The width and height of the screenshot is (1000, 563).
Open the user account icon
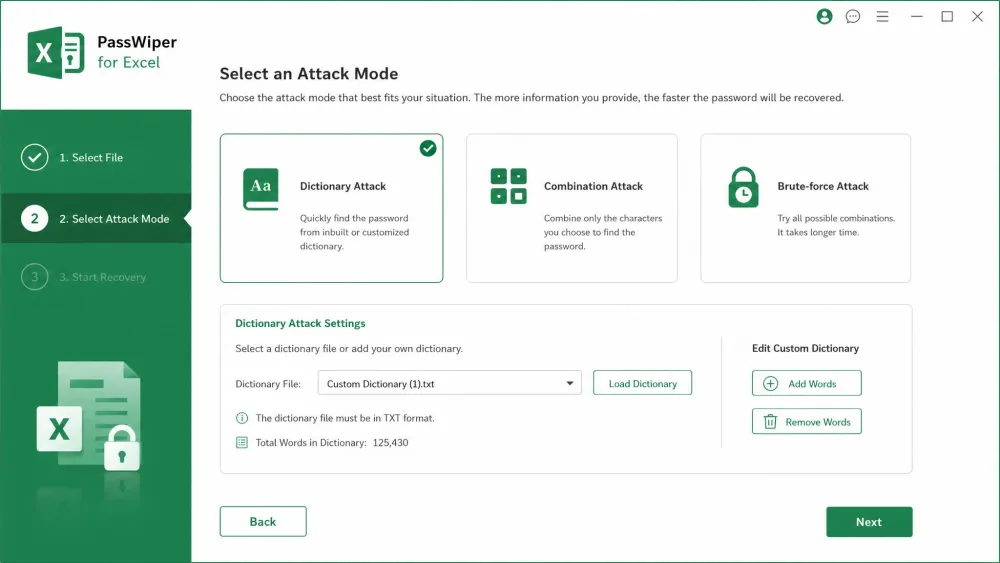(824, 17)
